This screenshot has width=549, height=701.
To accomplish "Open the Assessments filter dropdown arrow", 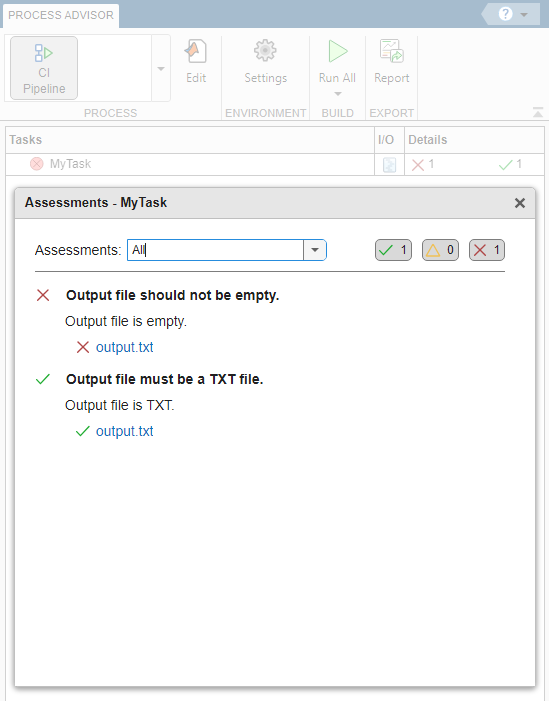I will coord(315,250).
